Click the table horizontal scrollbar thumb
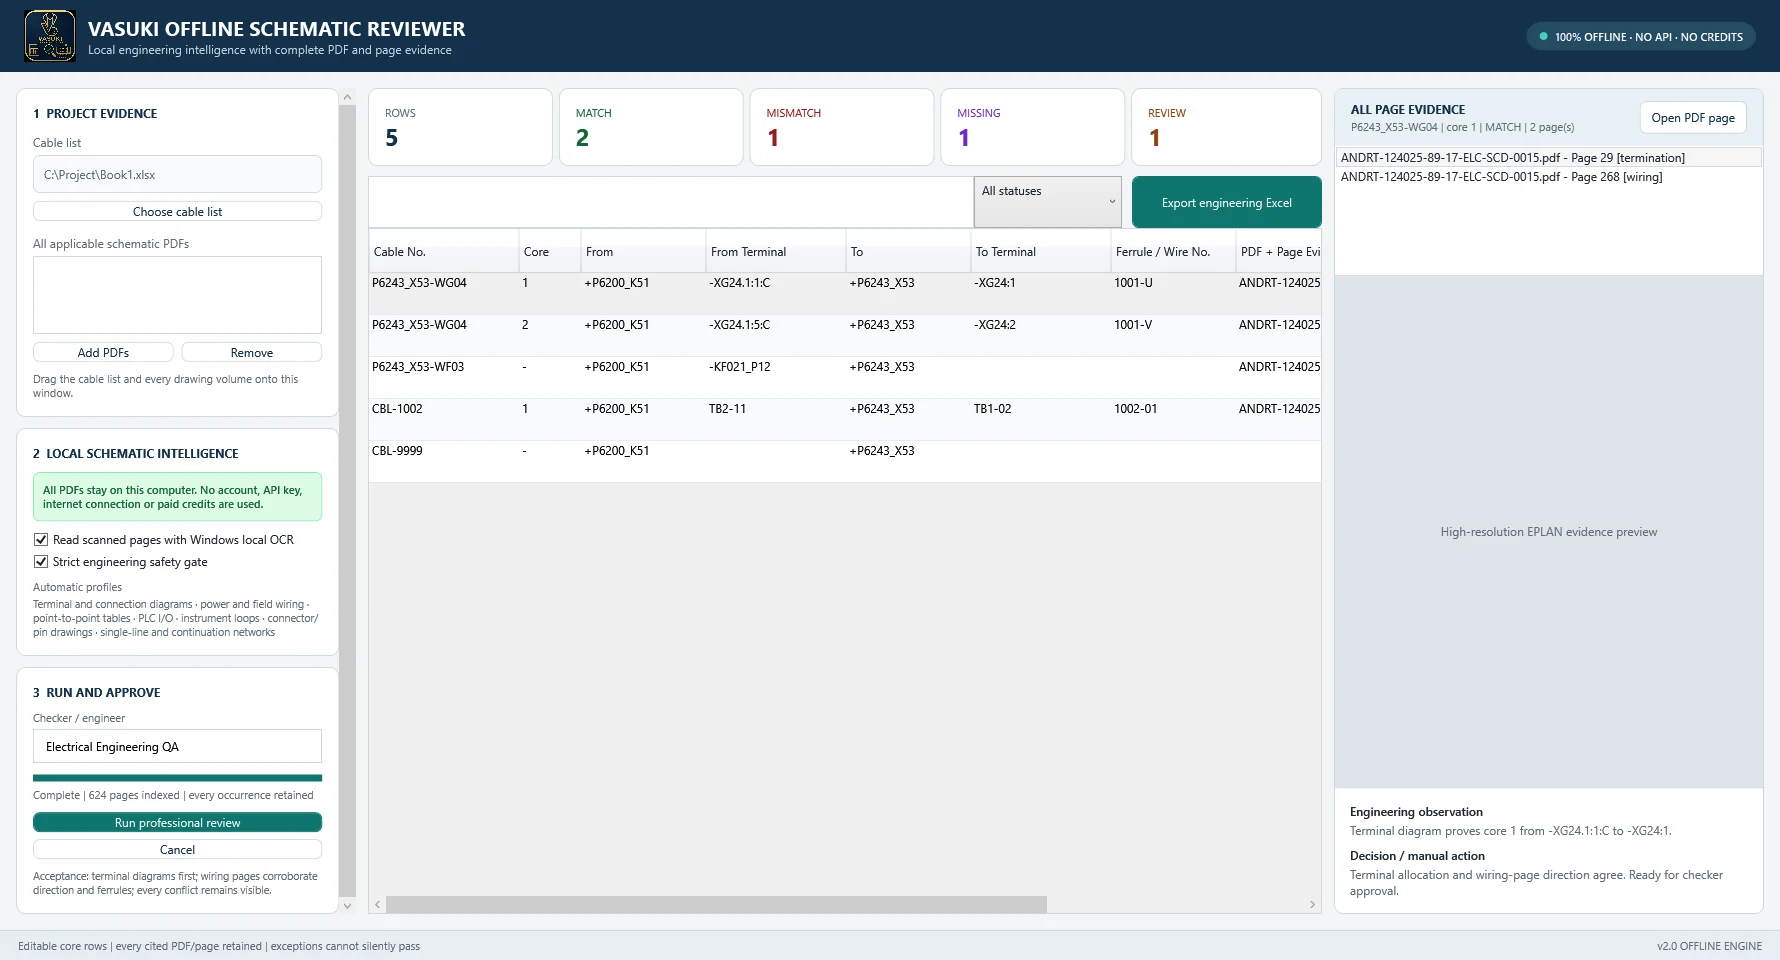 pos(716,904)
